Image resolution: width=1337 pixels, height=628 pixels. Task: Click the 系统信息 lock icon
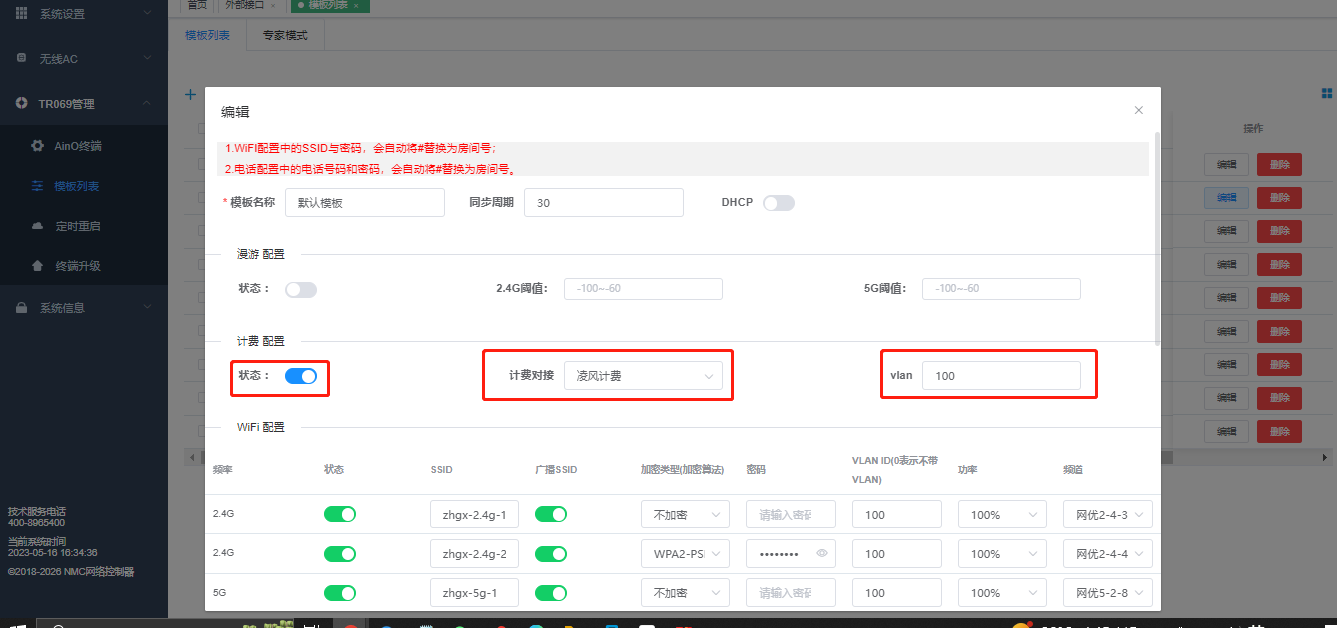tap(21, 308)
